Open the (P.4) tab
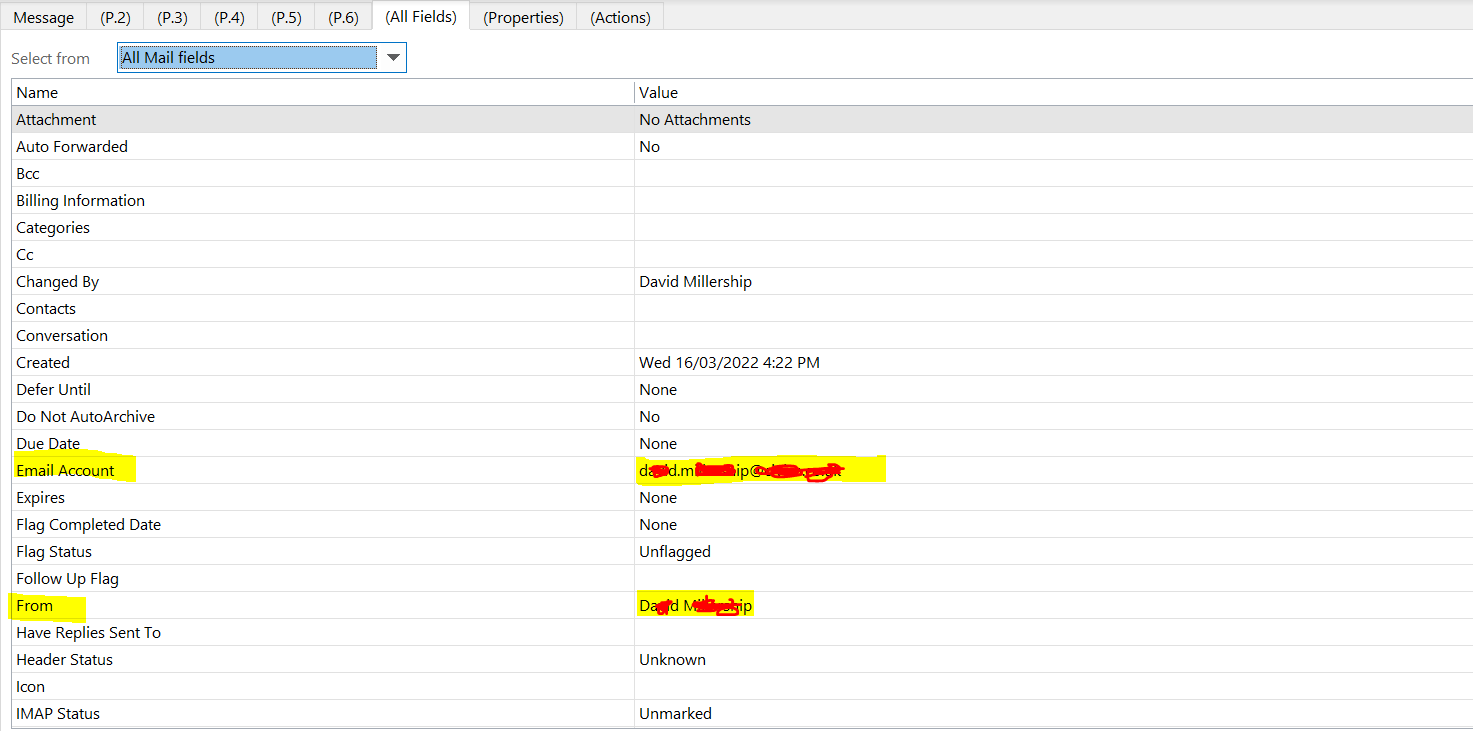Screen dimensions: 1473x731 pos(230,17)
